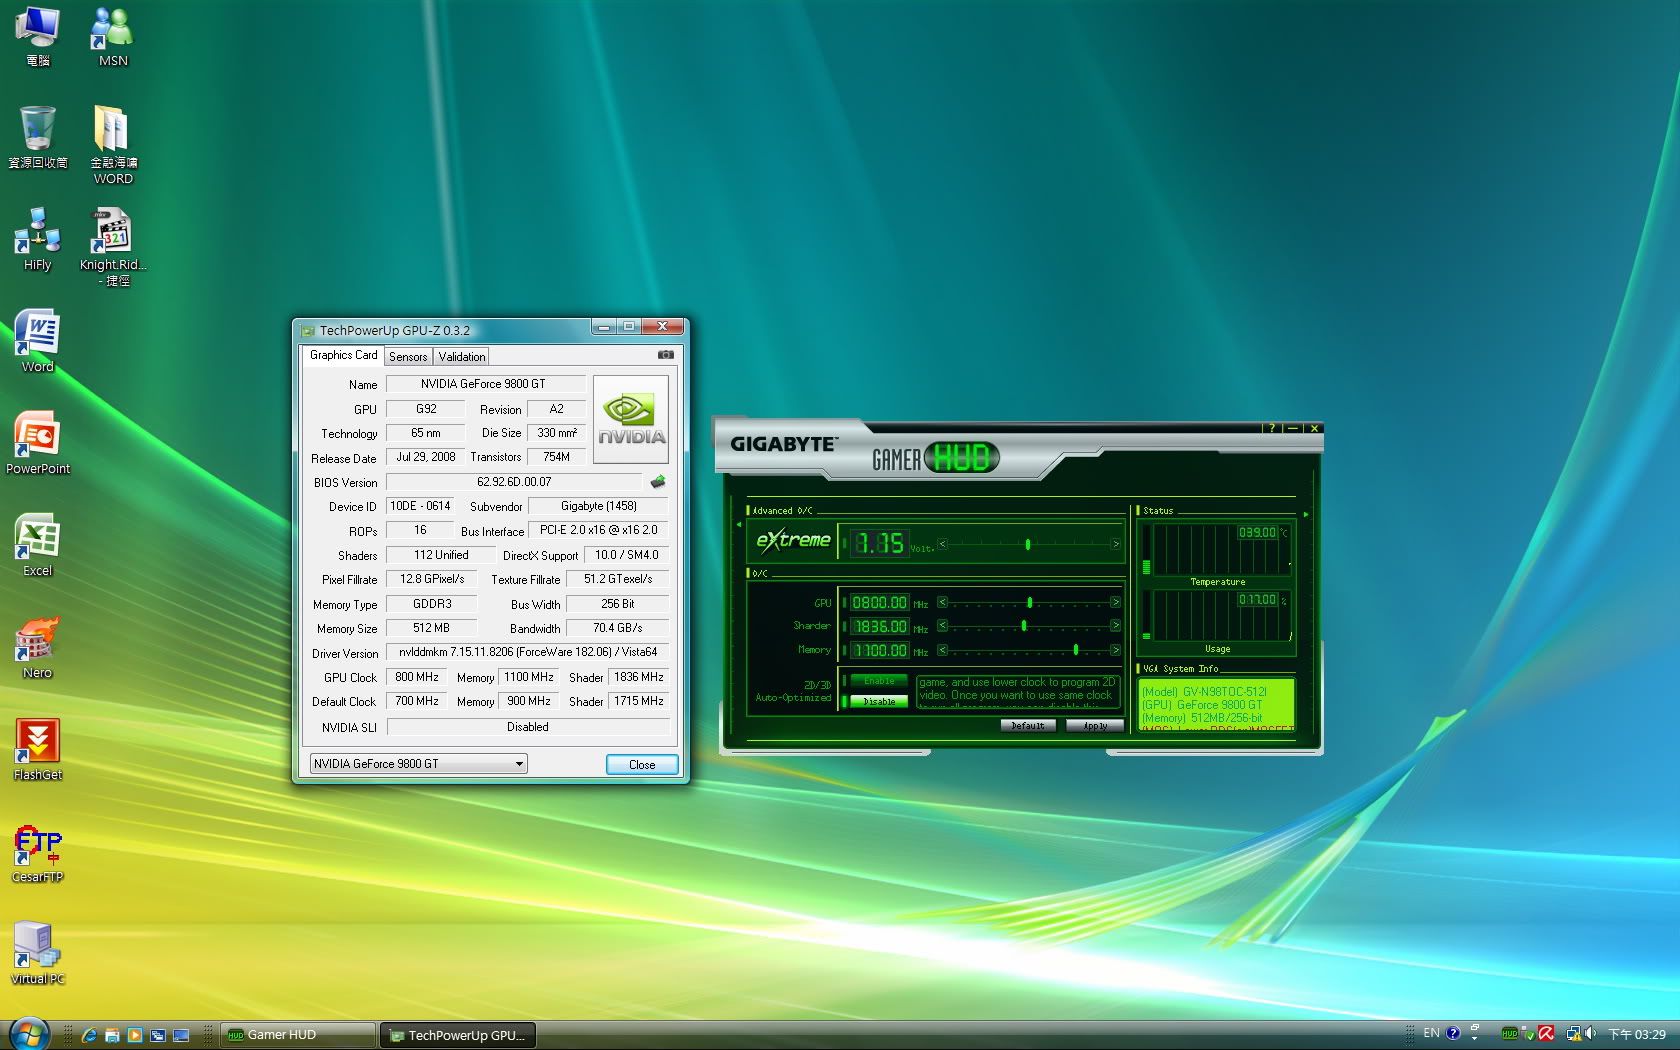Open the Computer desktop icon
Image resolution: width=1680 pixels, height=1050 pixels.
click(x=38, y=37)
